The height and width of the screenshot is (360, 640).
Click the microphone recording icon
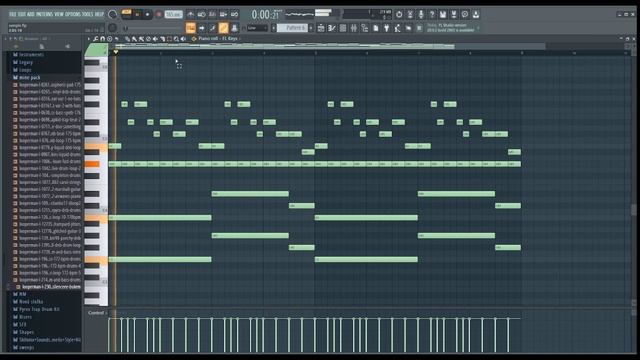(x=421, y=15)
